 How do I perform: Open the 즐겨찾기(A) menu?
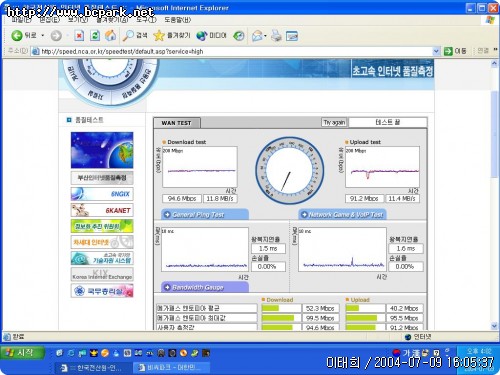(x=112, y=20)
